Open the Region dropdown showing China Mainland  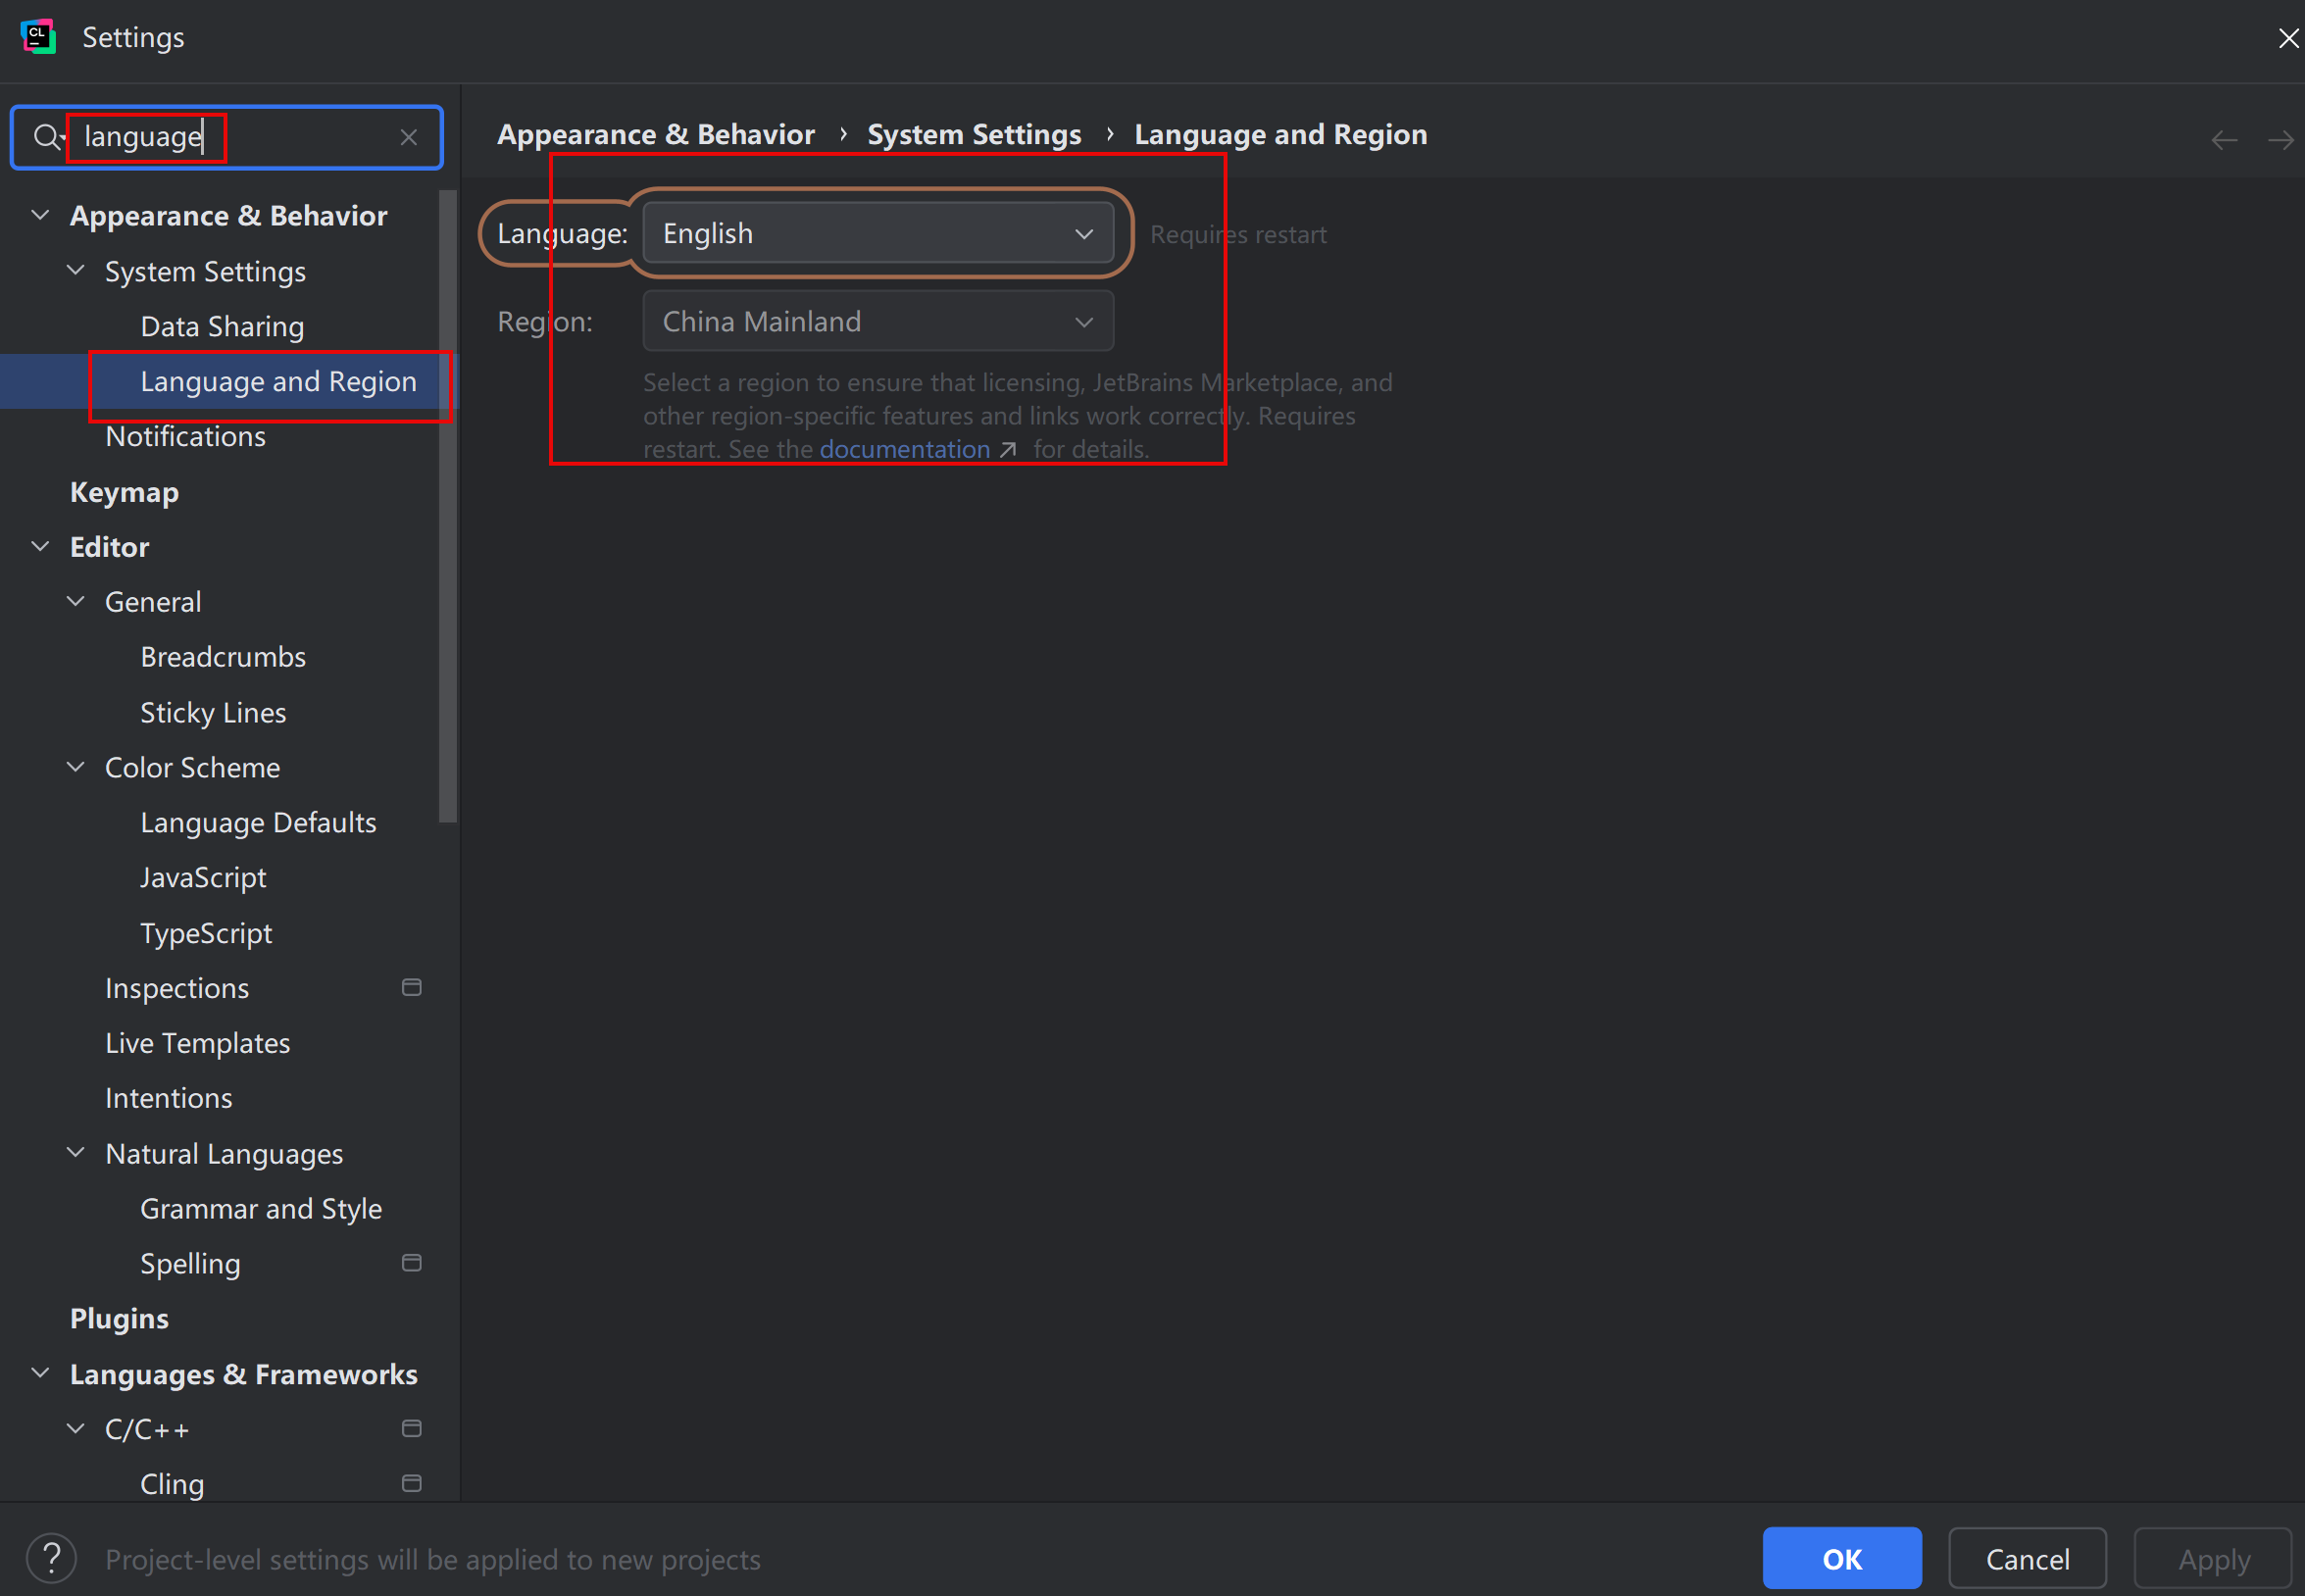[x=877, y=322]
